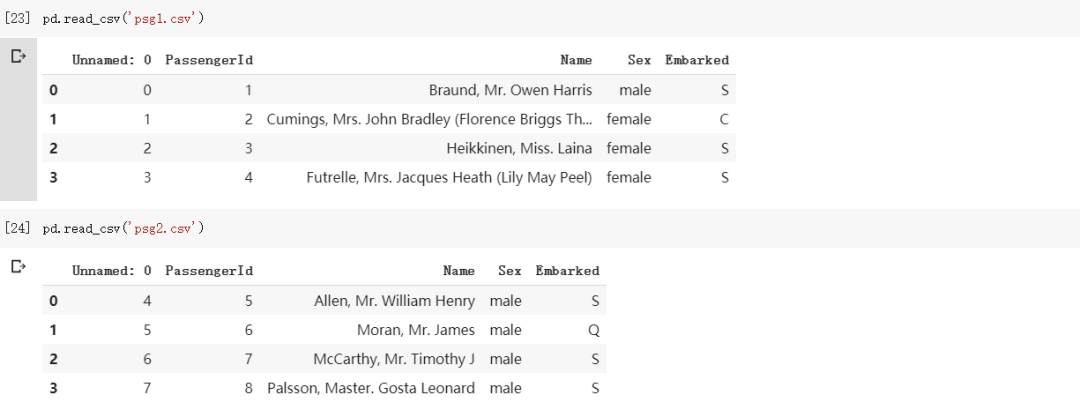Click the PassengerId header in second table
The height and width of the screenshot is (410, 1080).
tap(209, 270)
